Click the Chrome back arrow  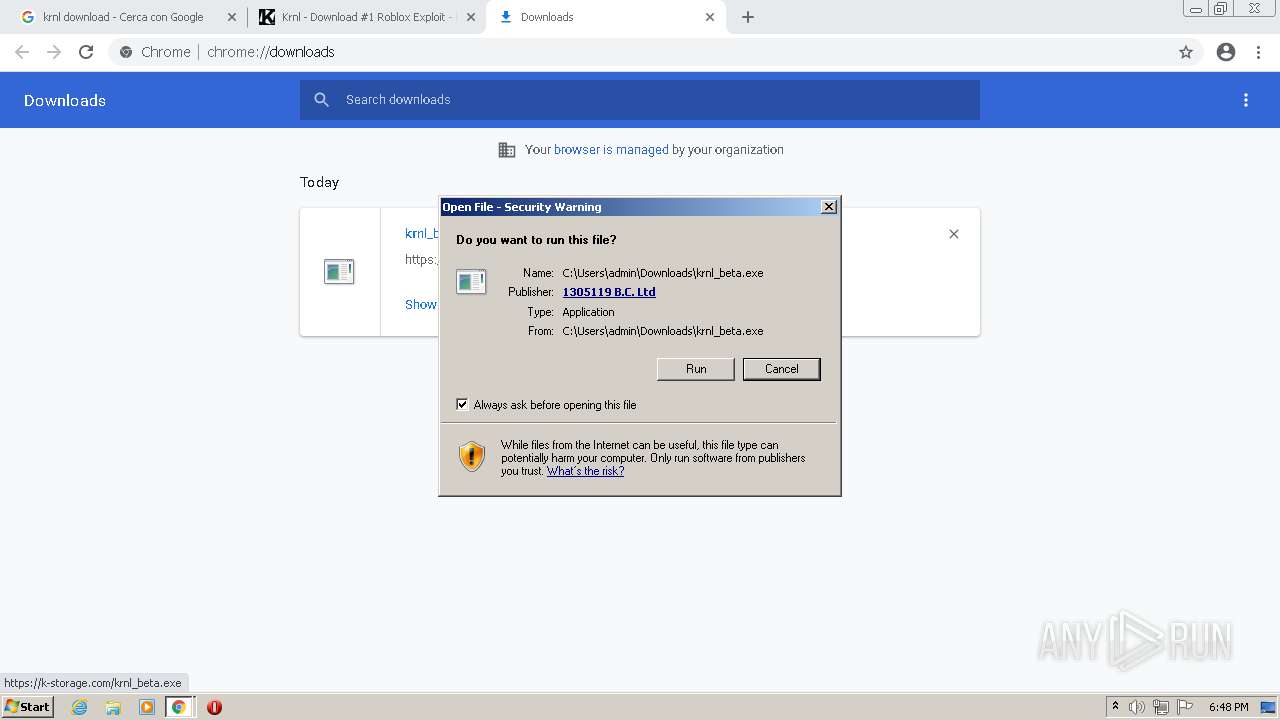pyautogui.click(x=22, y=52)
